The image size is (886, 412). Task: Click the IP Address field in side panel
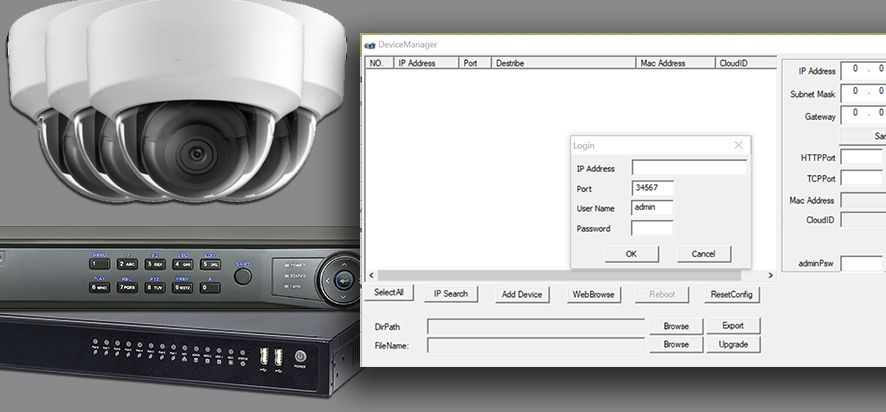point(863,71)
